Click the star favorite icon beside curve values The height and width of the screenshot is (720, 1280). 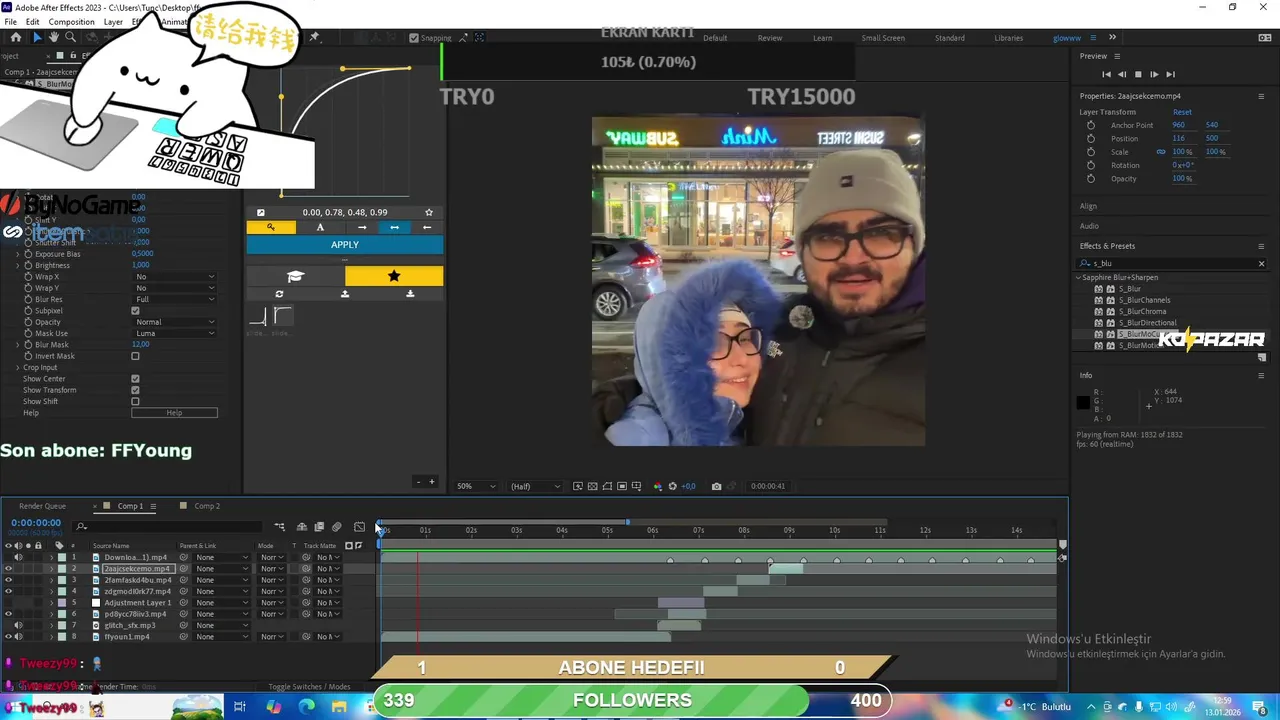point(429,212)
